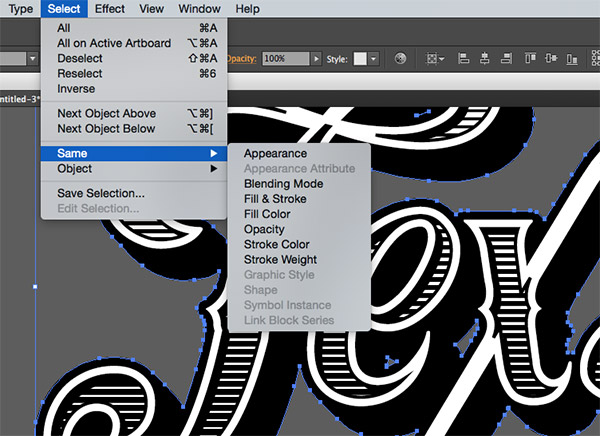
Task: Choose All from Select menu
Action: click(134, 28)
